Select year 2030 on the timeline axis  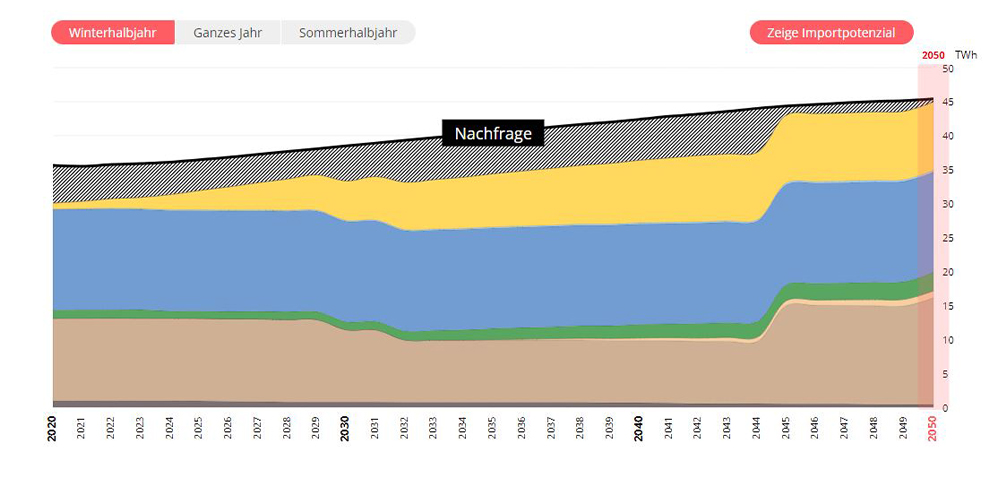tap(345, 429)
